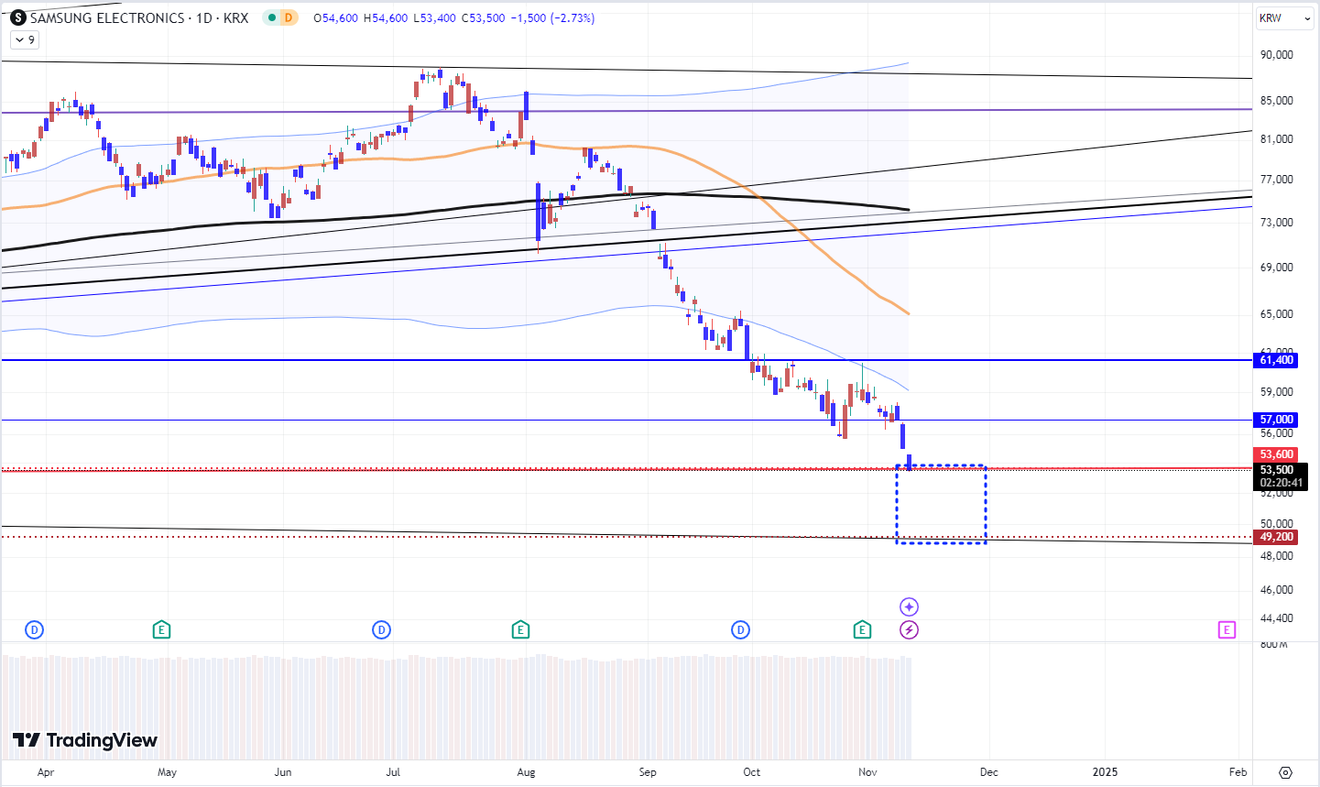Click the C53,500 close value
1320x787 pixels.
click(486, 18)
